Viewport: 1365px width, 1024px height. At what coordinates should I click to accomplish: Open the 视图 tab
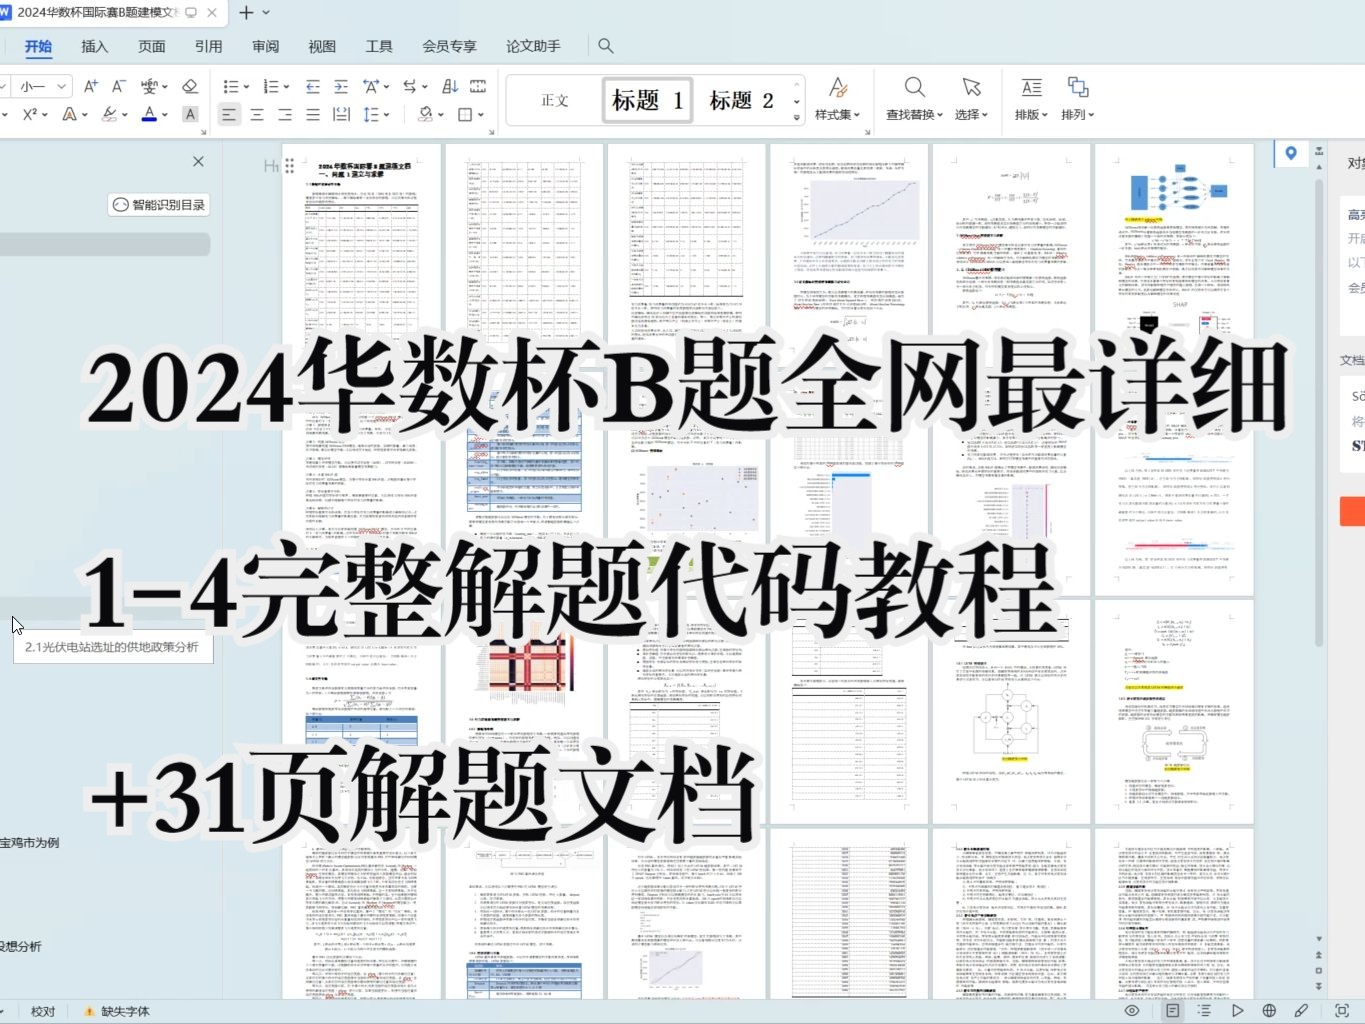tap(322, 46)
